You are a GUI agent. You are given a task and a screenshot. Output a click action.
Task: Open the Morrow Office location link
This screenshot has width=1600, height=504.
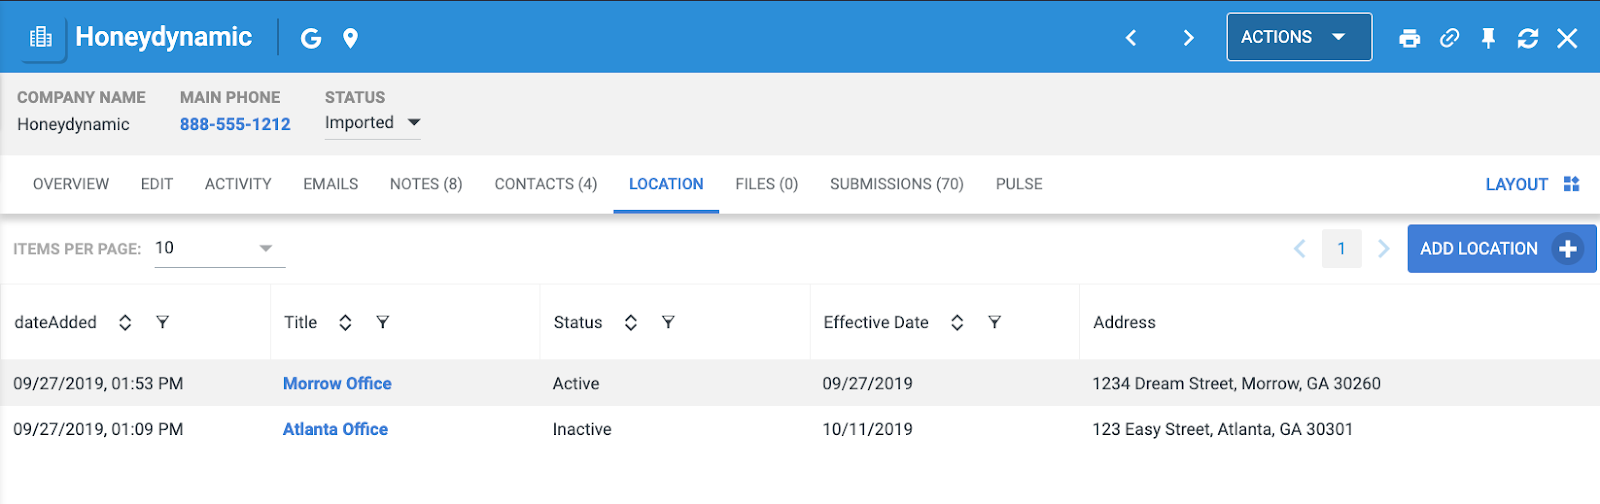(x=337, y=383)
